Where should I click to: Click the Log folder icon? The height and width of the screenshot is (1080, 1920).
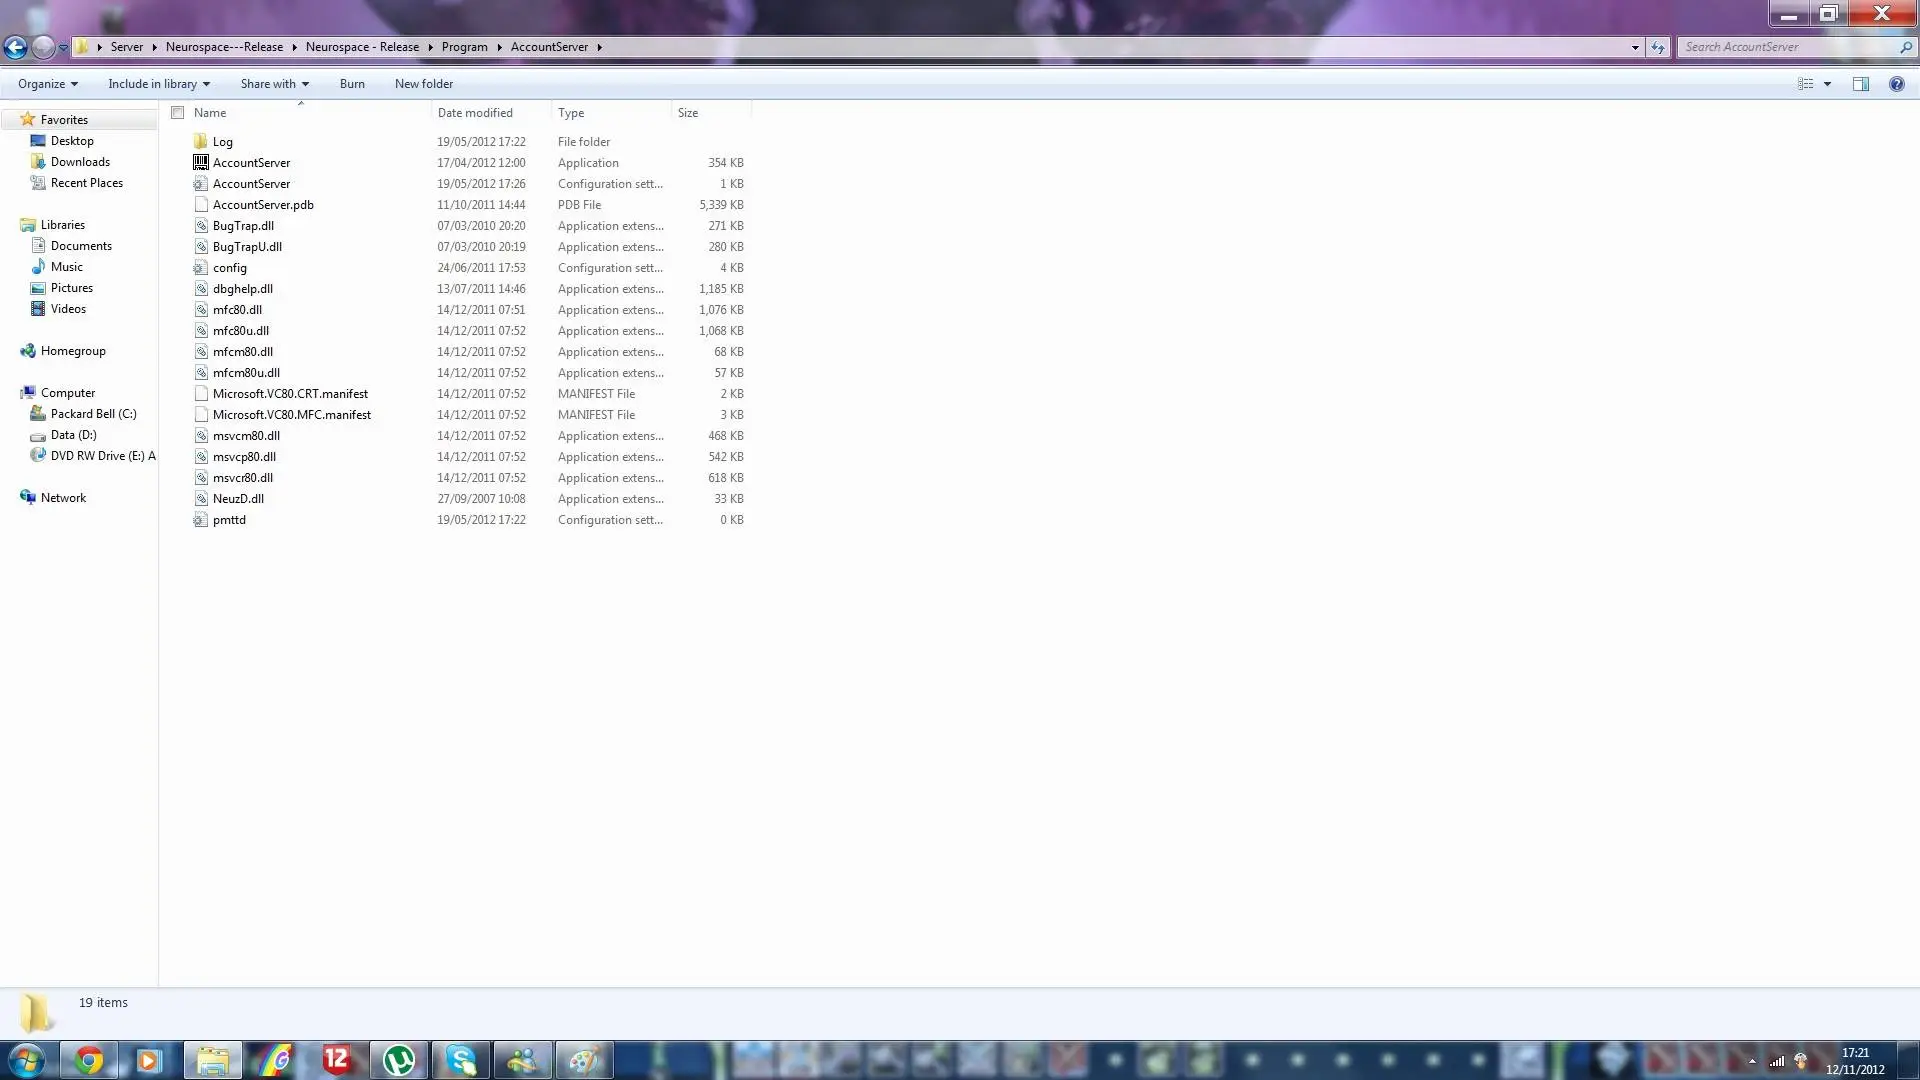201,142
